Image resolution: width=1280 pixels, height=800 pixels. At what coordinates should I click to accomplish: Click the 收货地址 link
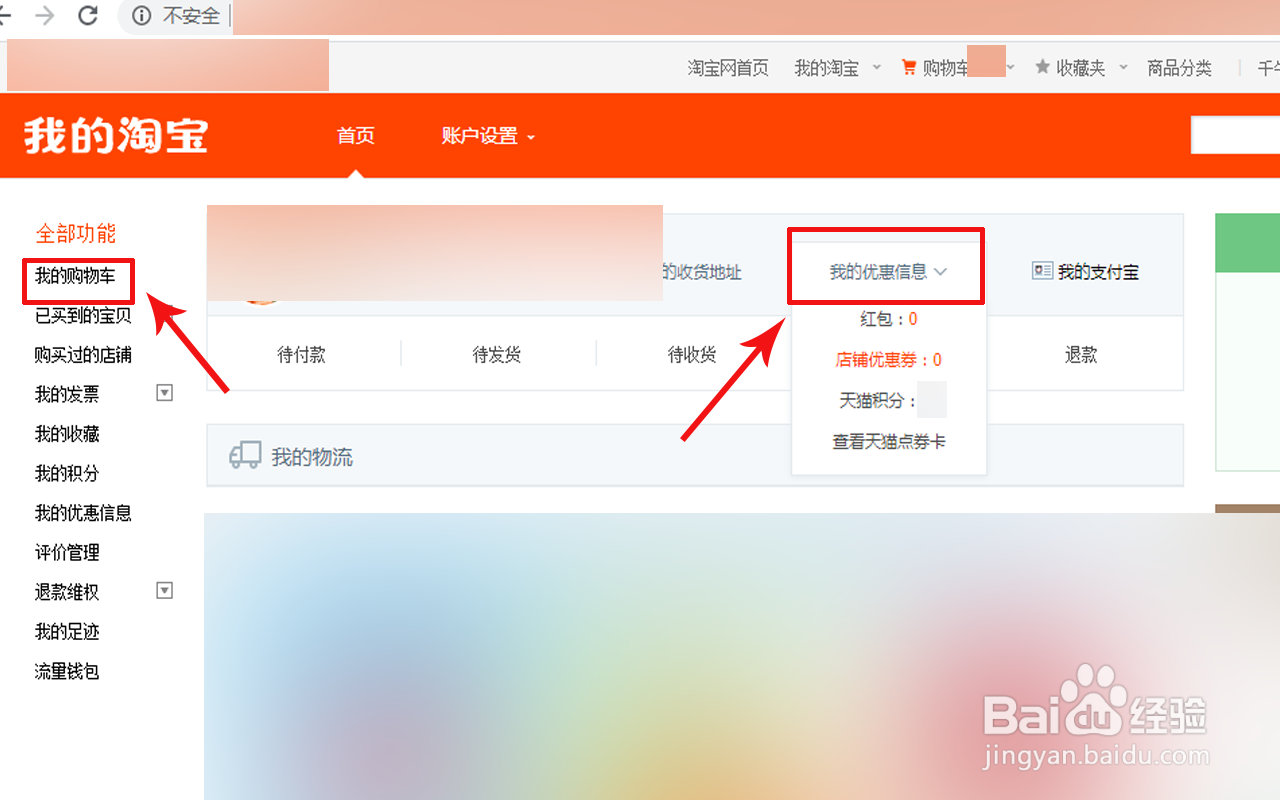click(x=703, y=272)
